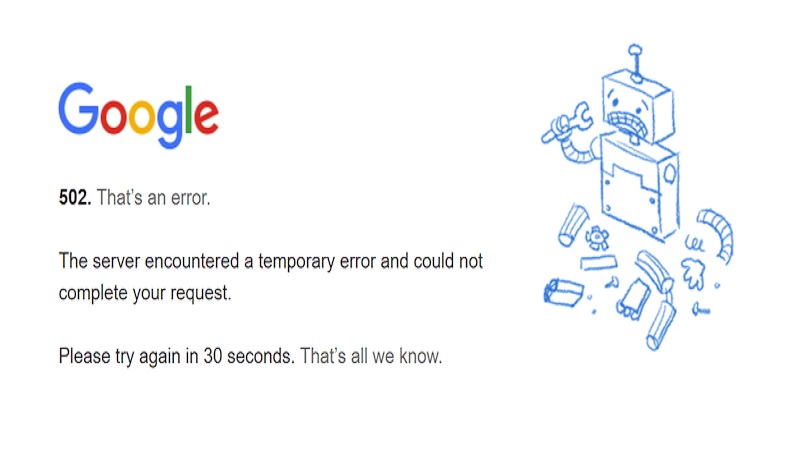
Task: Click the "complete your request." line
Action: (x=145, y=293)
